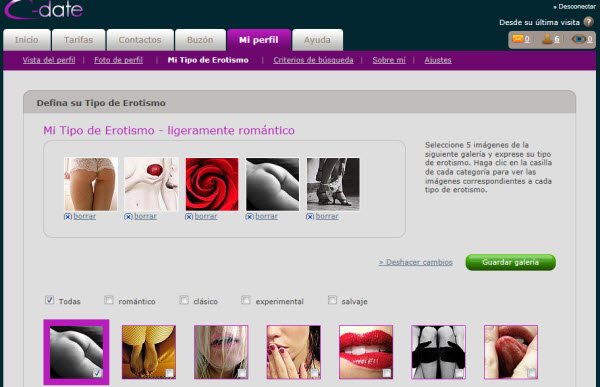Open Foto de perfil submenu link
Image resolution: width=600 pixels, height=387 pixels.
118,60
